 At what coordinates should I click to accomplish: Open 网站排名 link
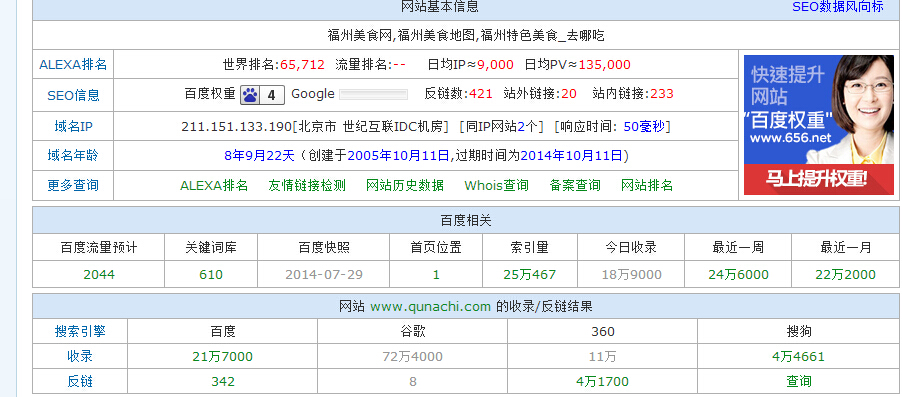point(647,185)
